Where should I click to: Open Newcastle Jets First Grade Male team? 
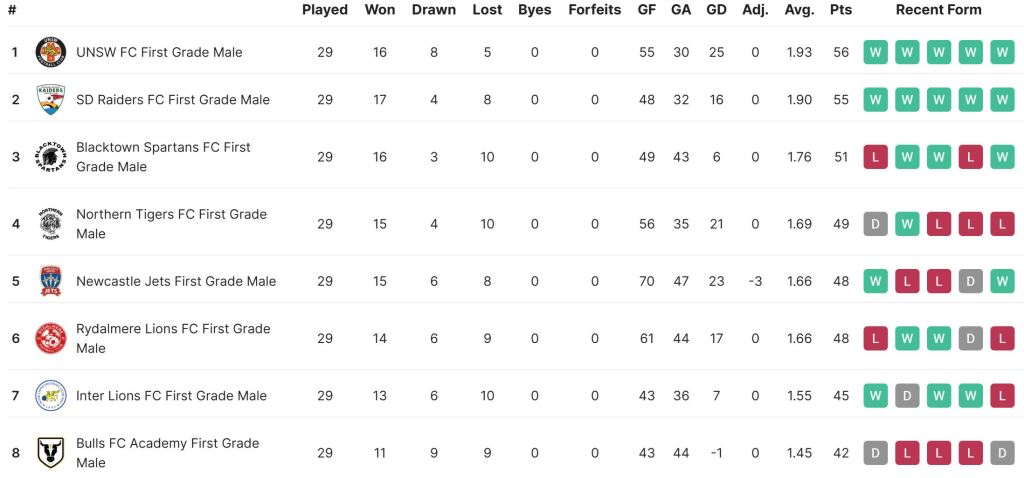[176, 281]
